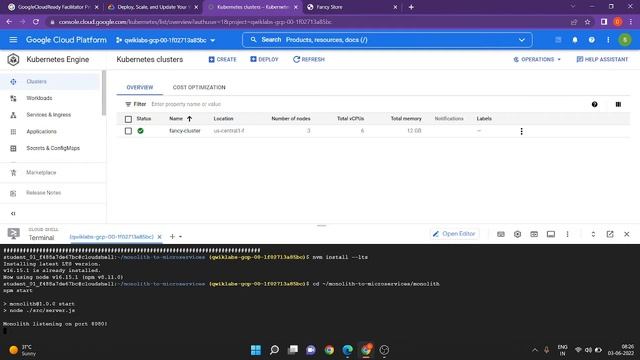Open the fancy-cluster link
This screenshot has height=360, width=640.
[185, 131]
